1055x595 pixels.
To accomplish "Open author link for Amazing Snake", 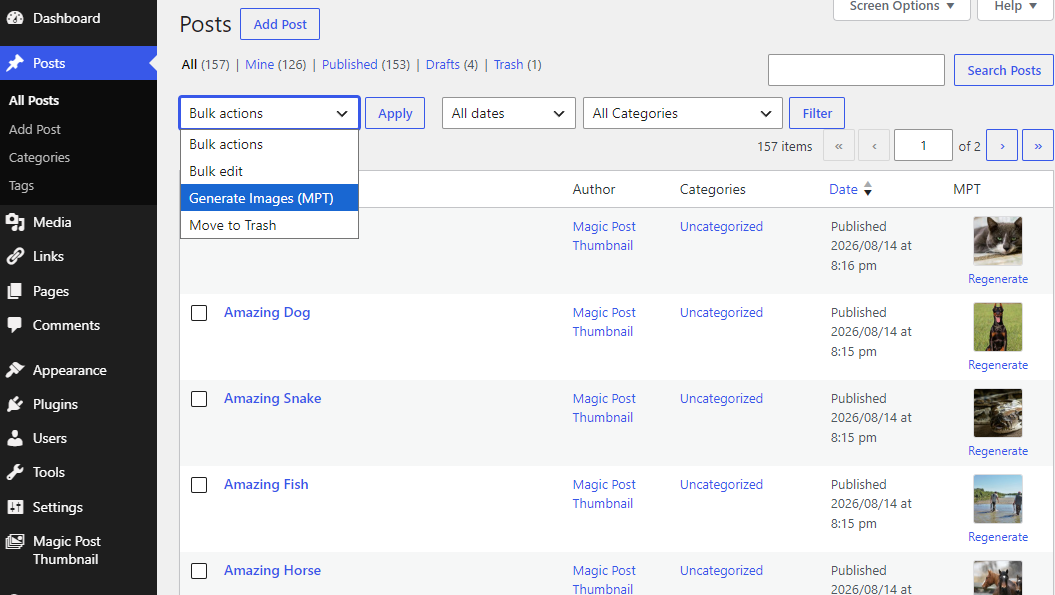I will 604,408.
